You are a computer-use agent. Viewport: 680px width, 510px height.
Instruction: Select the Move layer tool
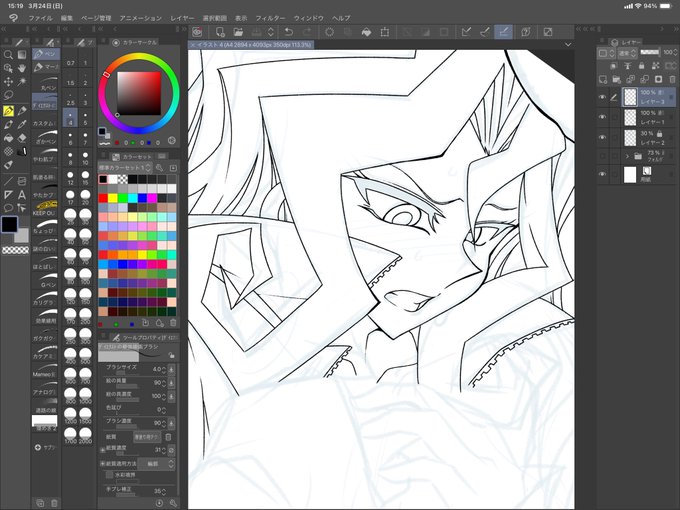pos(8,82)
